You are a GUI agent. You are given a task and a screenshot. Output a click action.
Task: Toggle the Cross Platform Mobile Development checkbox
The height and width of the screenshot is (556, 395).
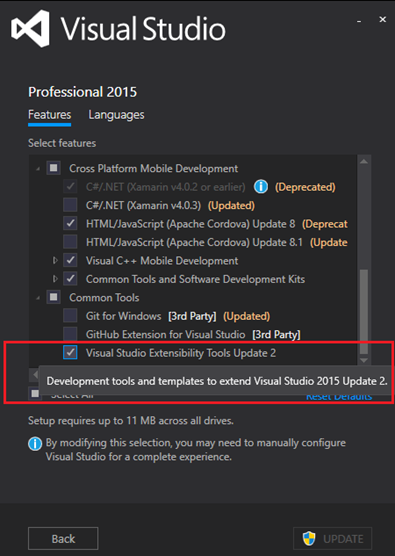point(54,168)
